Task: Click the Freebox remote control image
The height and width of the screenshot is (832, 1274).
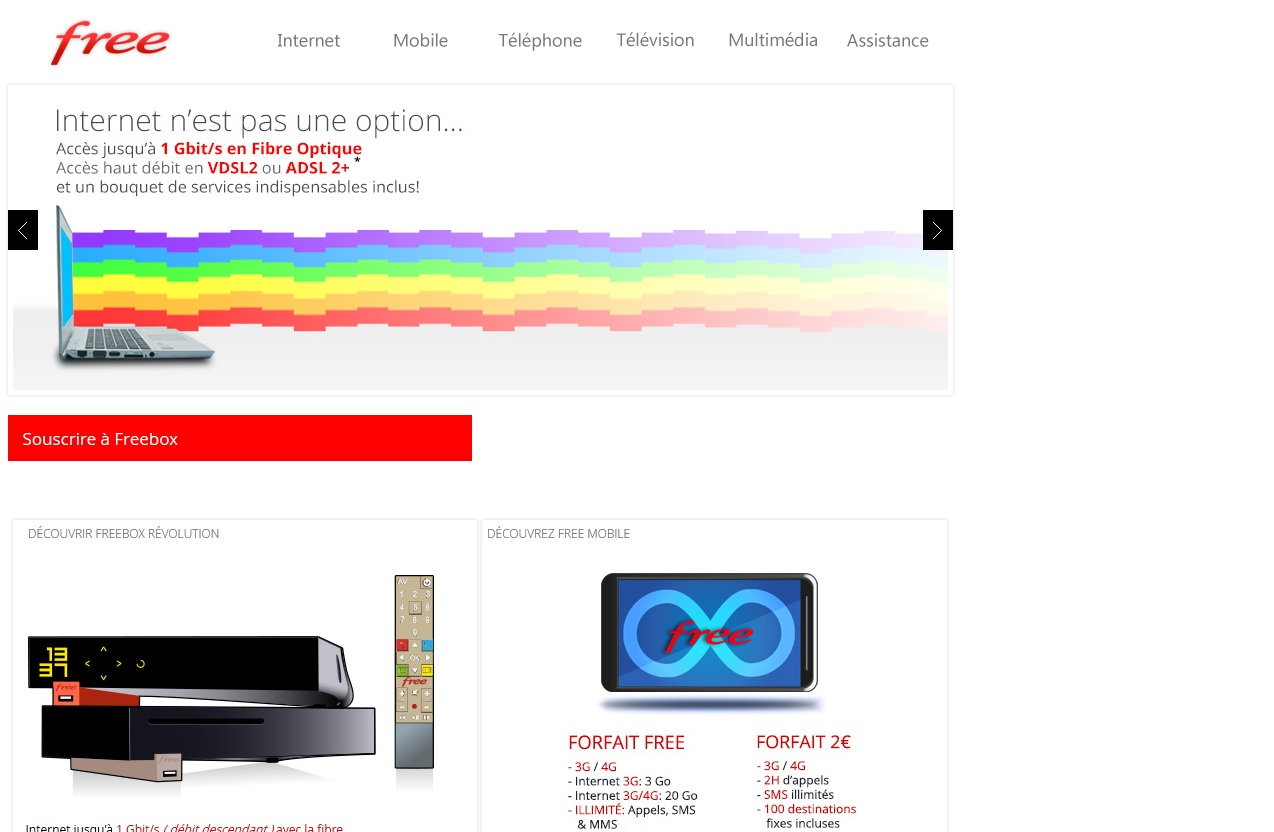Action: [x=414, y=671]
